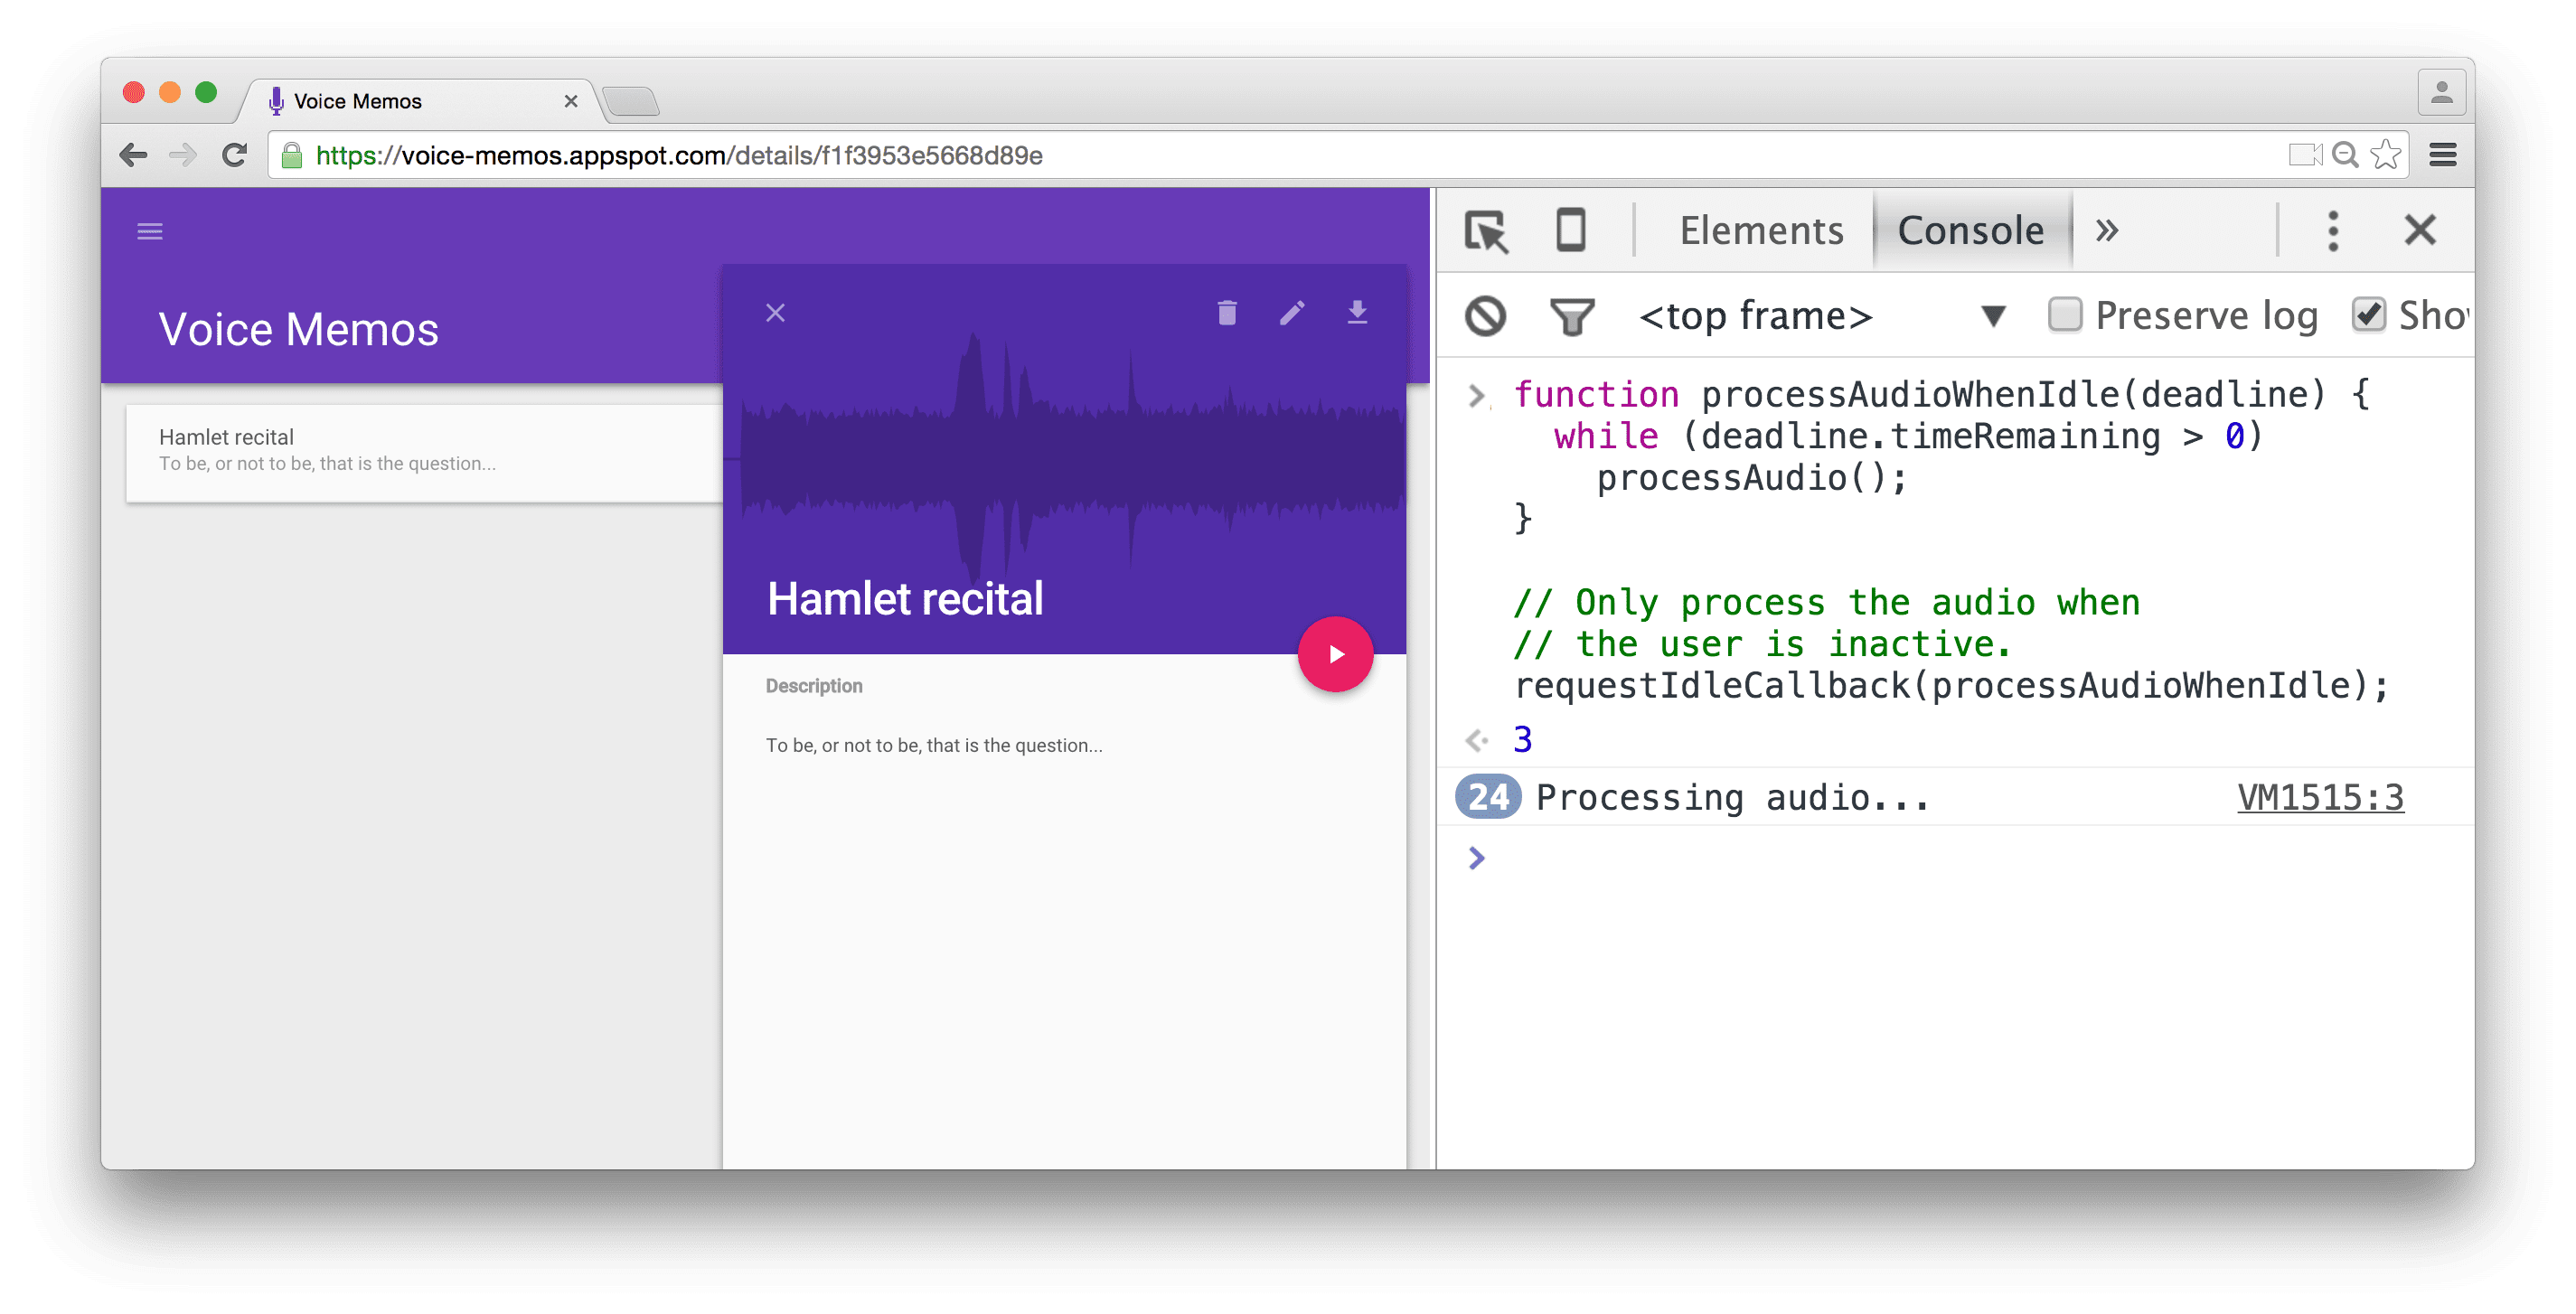This screenshot has height=1314, width=2576.
Task: Click the edit pencil icon on the memo
Action: [x=1291, y=312]
